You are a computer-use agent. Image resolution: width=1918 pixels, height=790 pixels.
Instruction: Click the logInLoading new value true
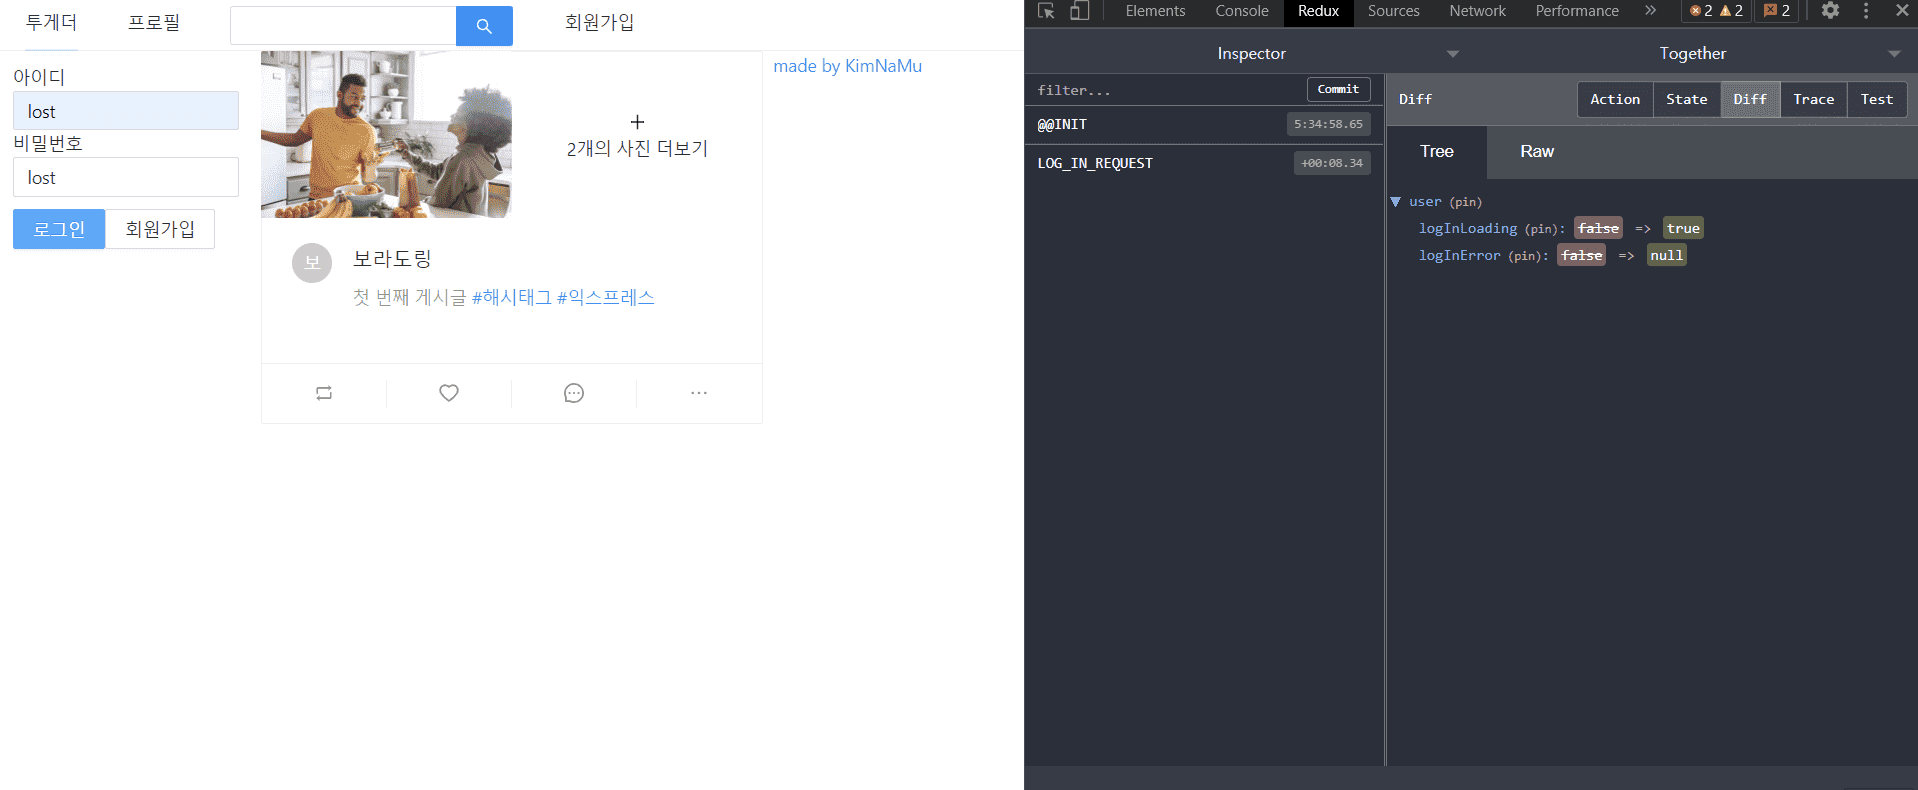click(x=1683, y=229)
